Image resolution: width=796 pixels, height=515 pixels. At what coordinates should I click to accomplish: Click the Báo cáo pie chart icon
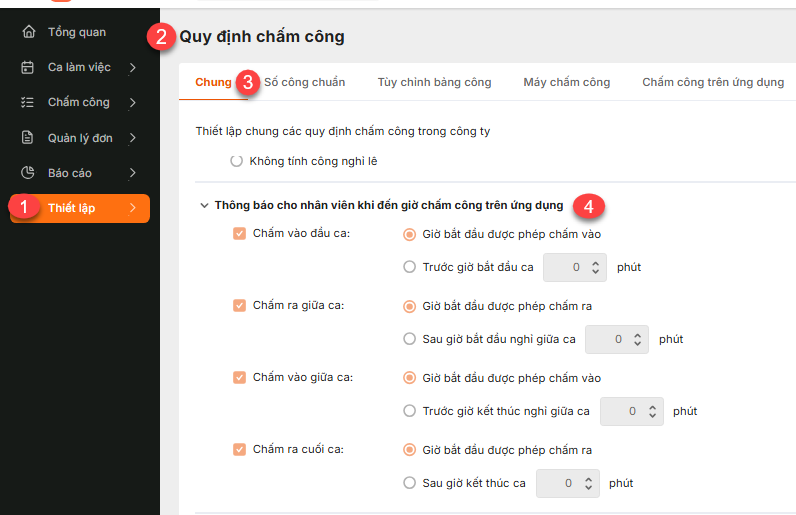tap(28, 173)
